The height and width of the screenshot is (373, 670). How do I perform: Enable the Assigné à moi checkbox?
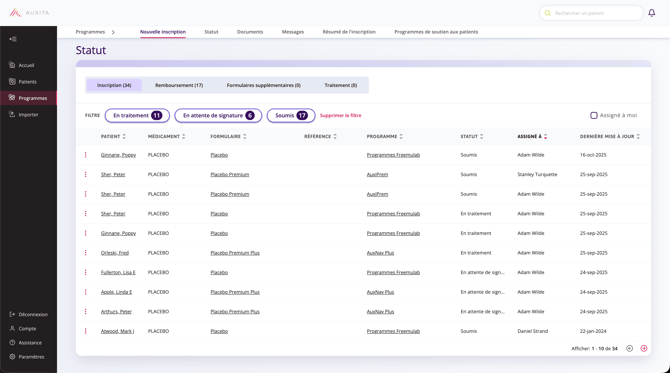(x=594, y=115)
